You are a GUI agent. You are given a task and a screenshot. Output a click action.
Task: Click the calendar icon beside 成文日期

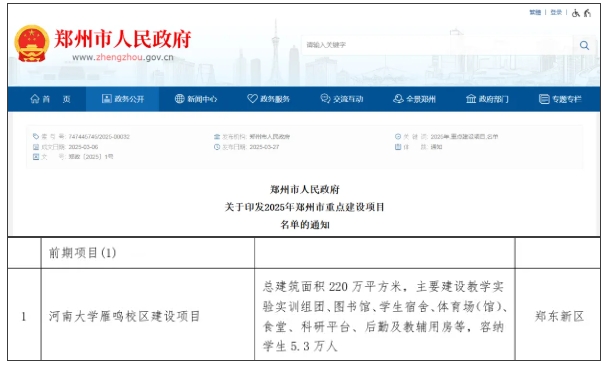36,147
